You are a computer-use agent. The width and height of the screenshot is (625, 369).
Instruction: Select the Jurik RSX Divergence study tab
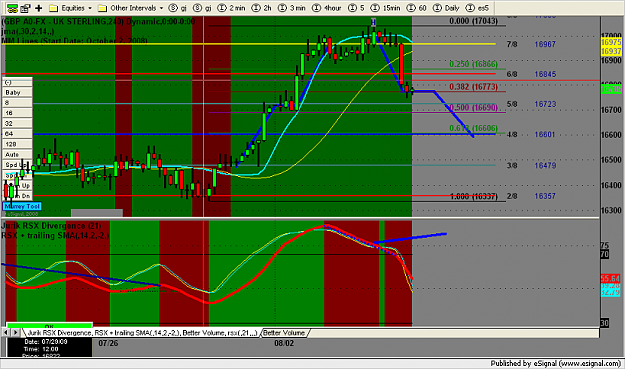(x=142, y=333)
